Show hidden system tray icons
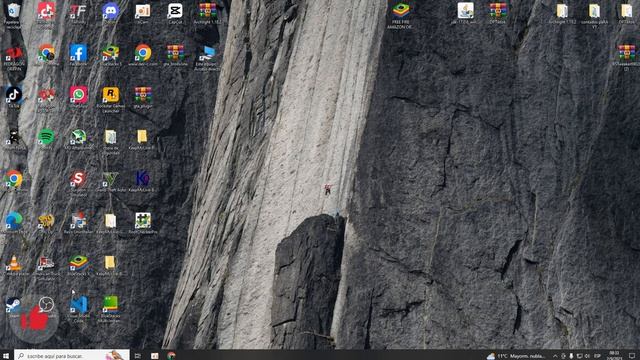640x360 pixels. [555, 356]
